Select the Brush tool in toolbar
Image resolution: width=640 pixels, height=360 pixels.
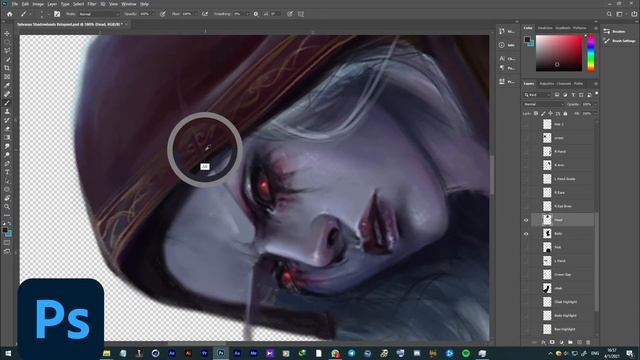pyautogui.click(x=7, y=103)
